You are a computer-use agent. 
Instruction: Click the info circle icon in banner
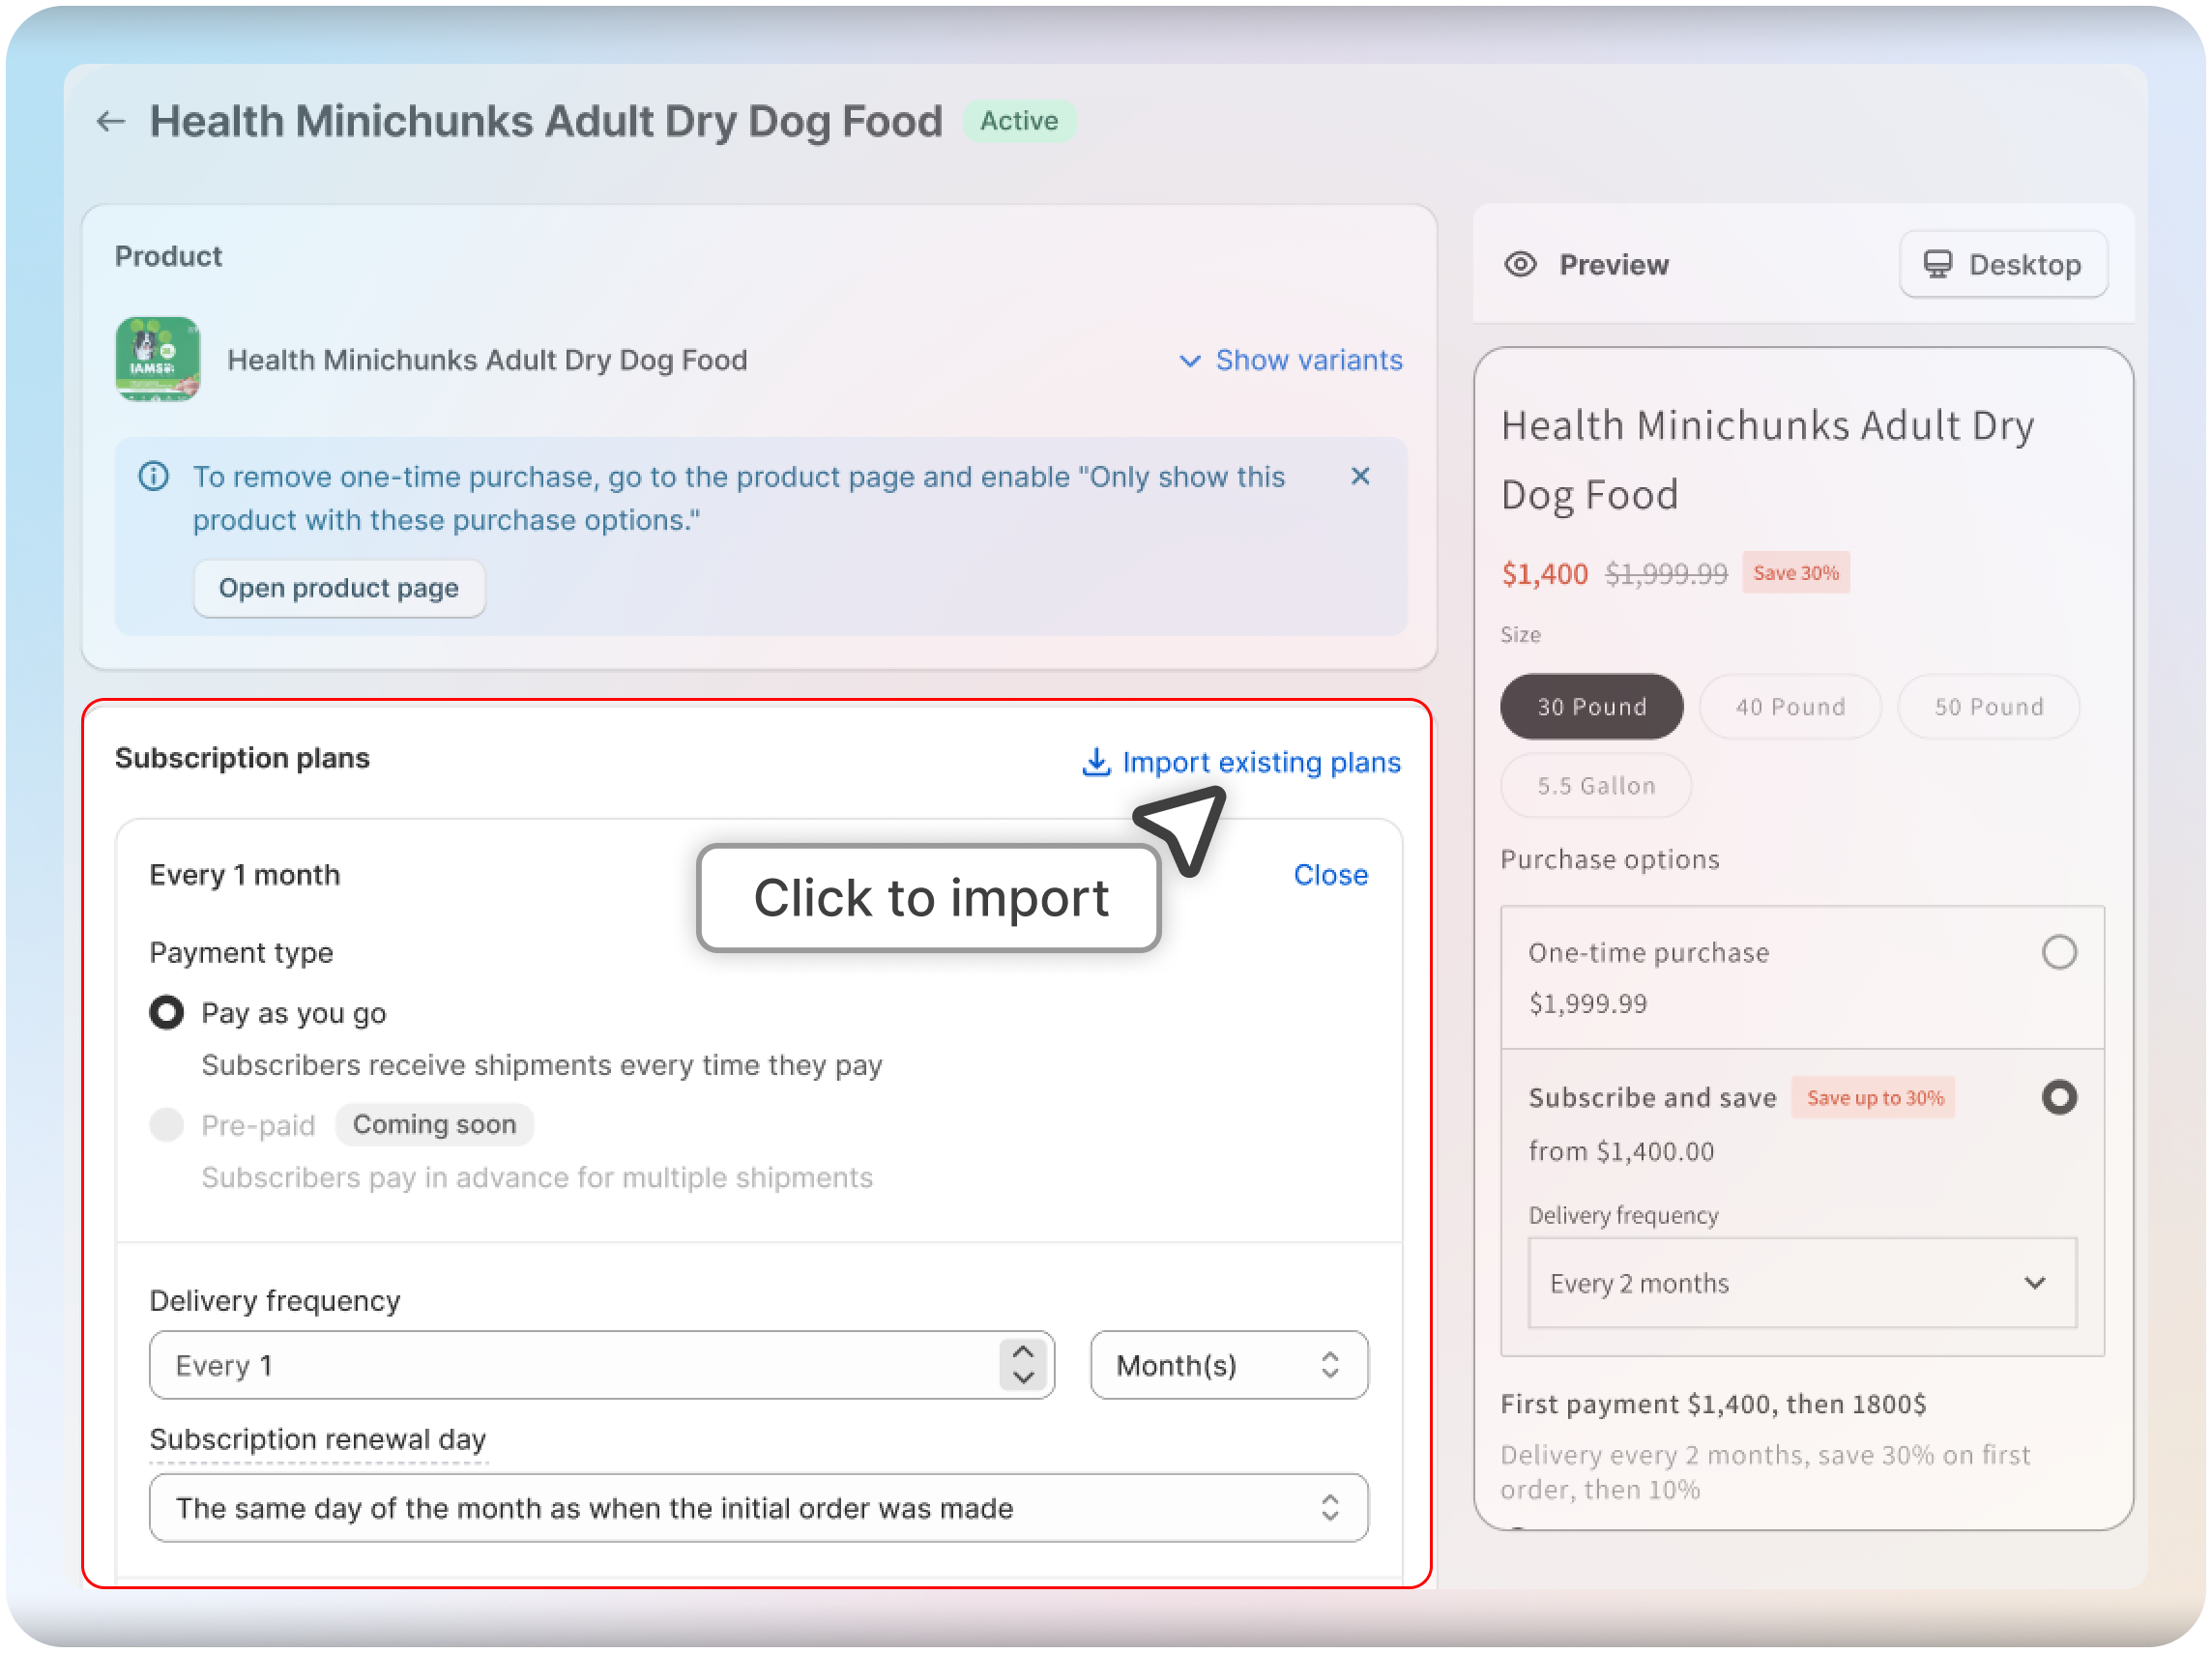(x=153, y=476)
